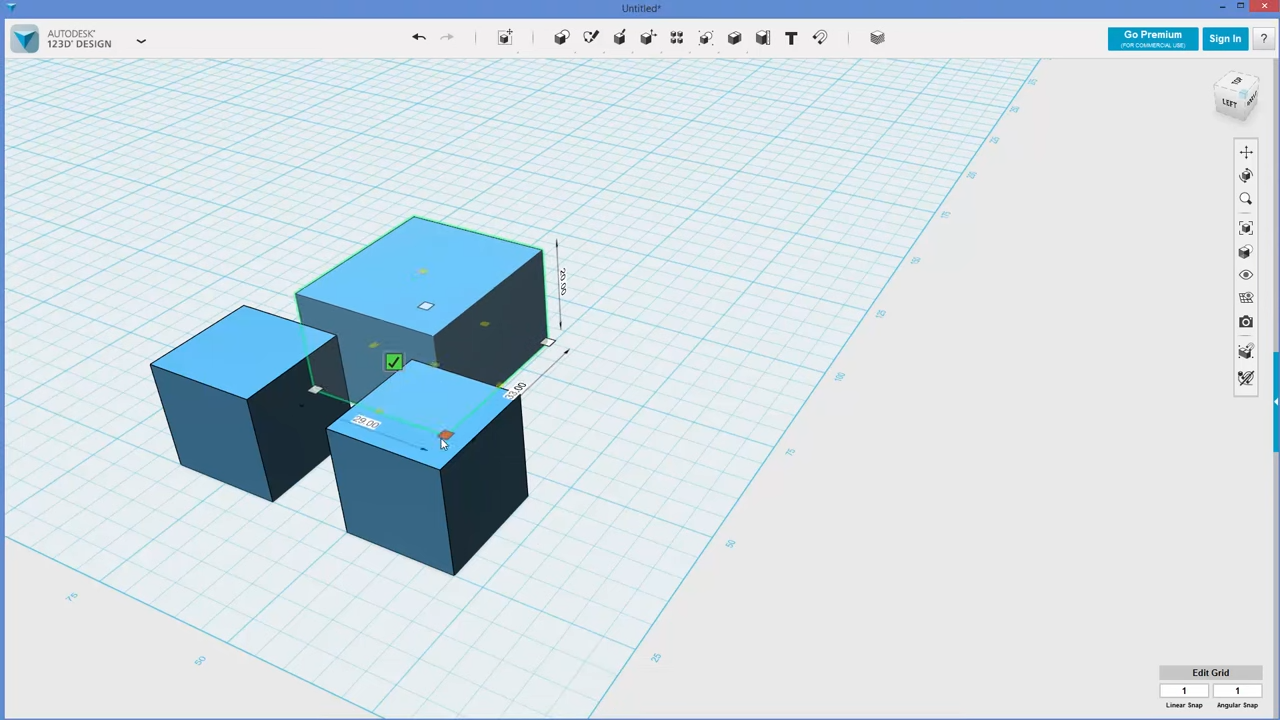Open the Transform tool in the toolbar
Screen dimensions: 1280x720
tap(505, 38)
